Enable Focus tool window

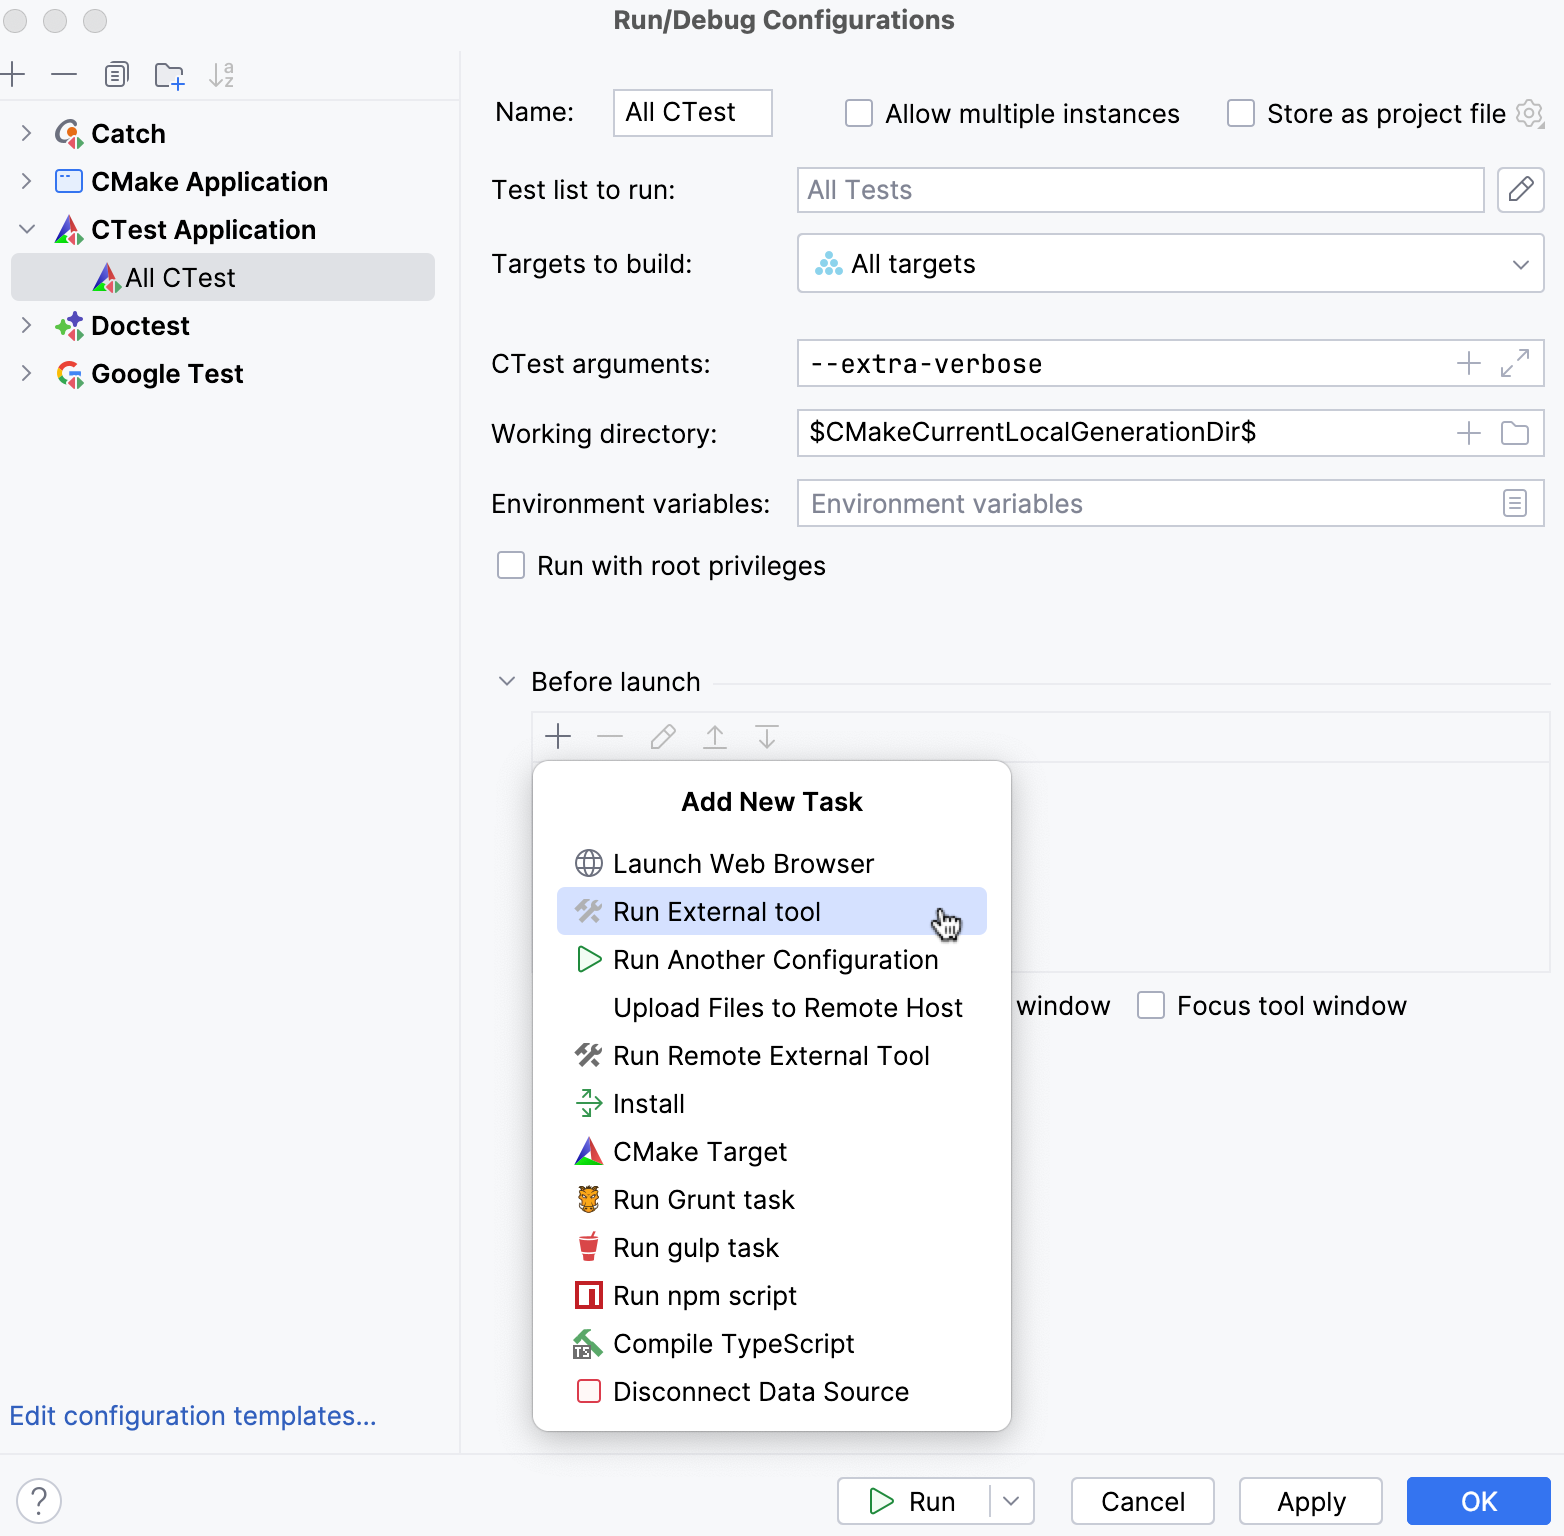pos(1151,1005)
